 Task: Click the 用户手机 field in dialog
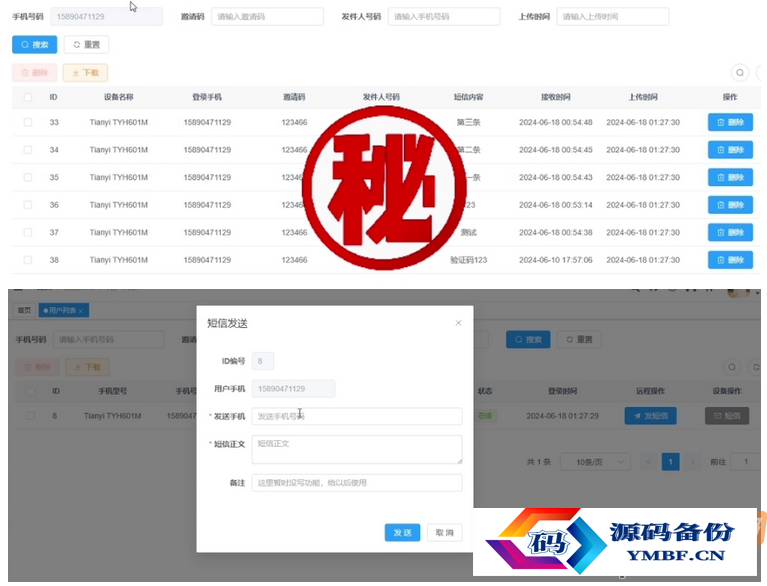click(x=293, y=389)
